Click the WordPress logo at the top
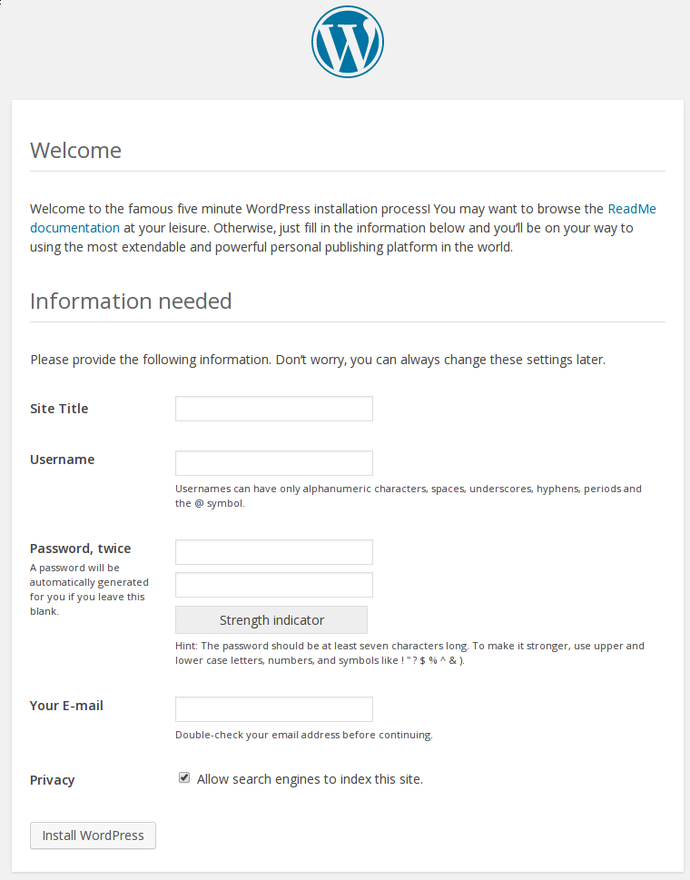Image resolution: width=690 pixels, height=880 pixels. [x=347, y=42]
